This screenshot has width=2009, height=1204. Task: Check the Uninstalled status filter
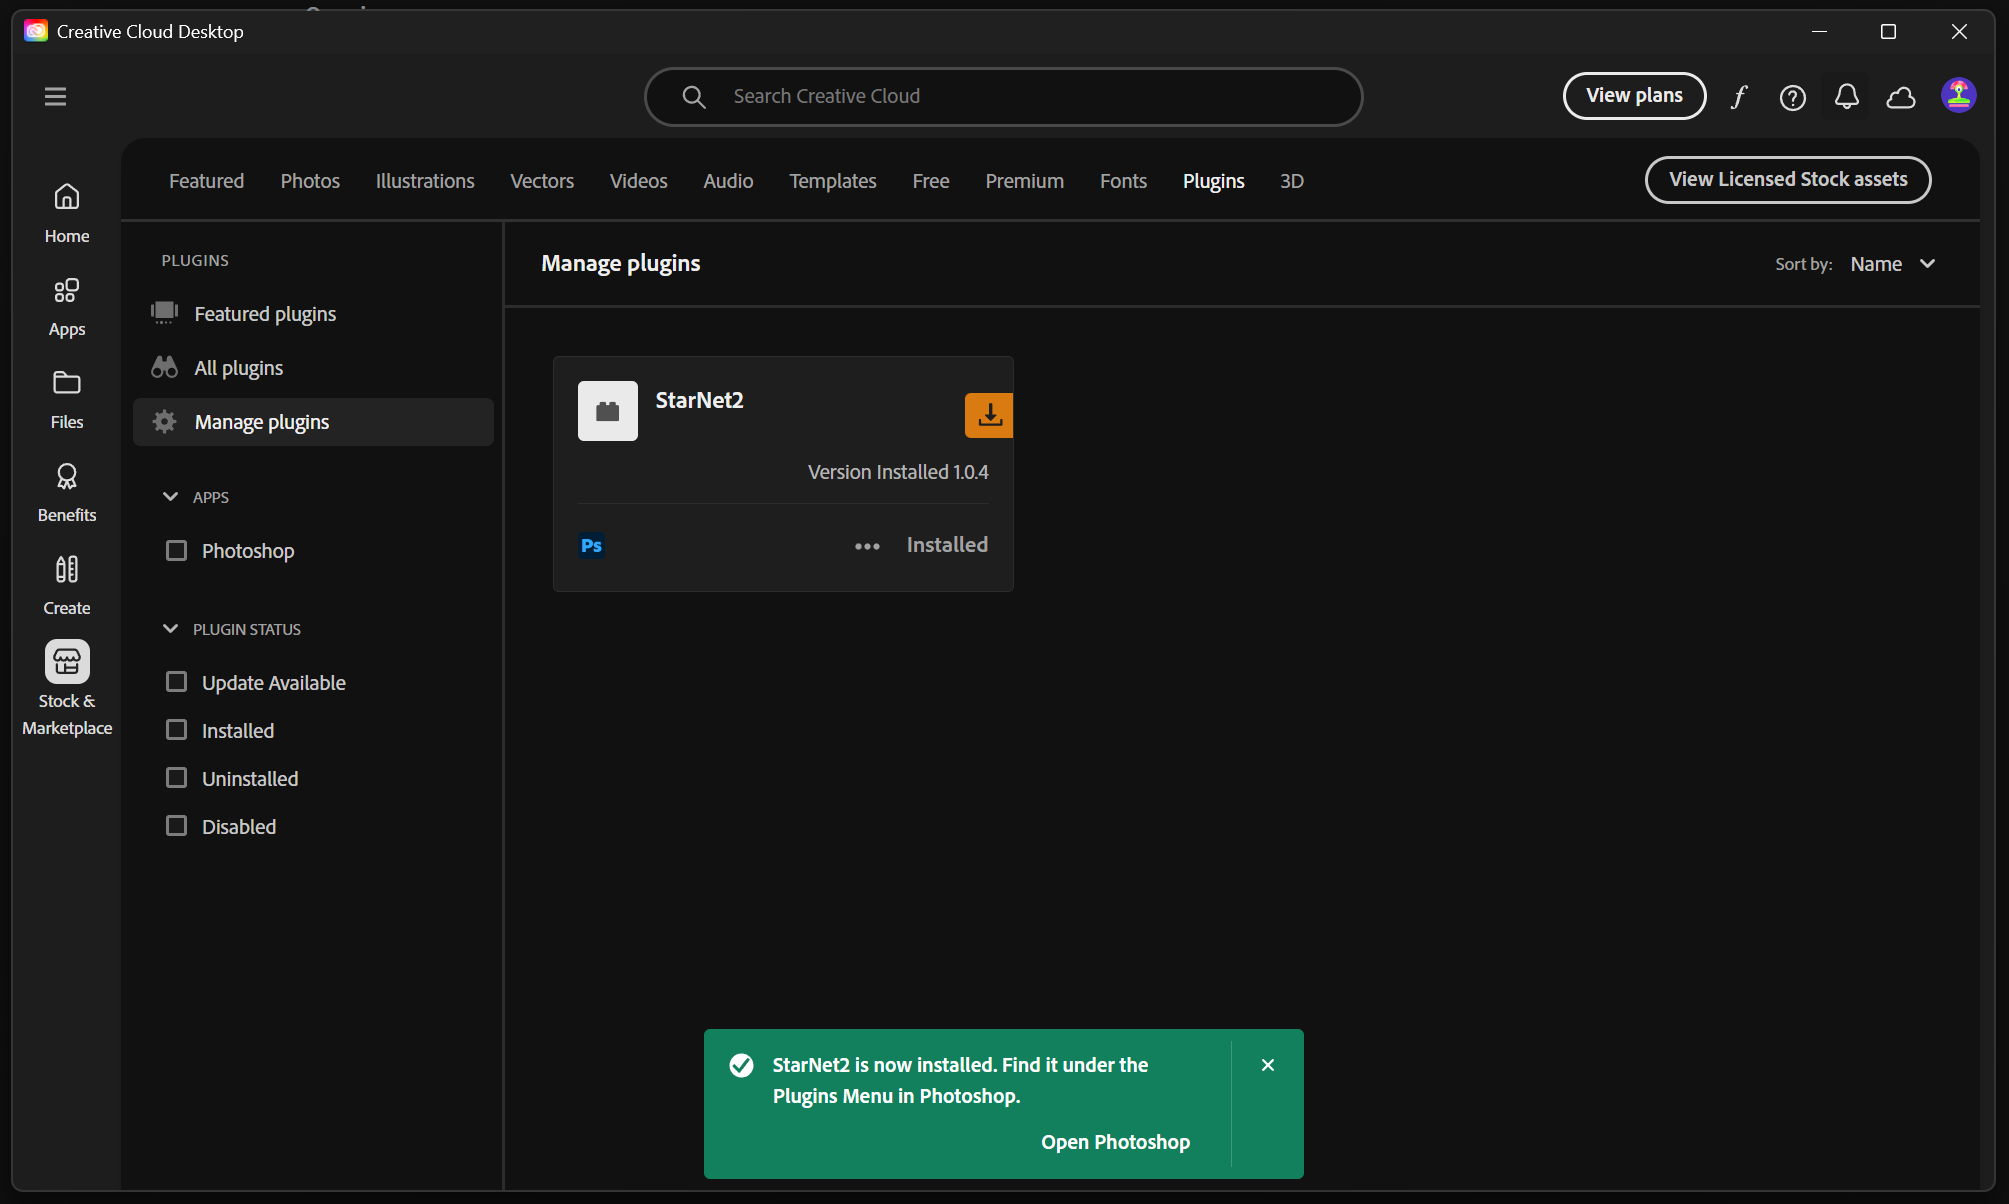(176, 778)
